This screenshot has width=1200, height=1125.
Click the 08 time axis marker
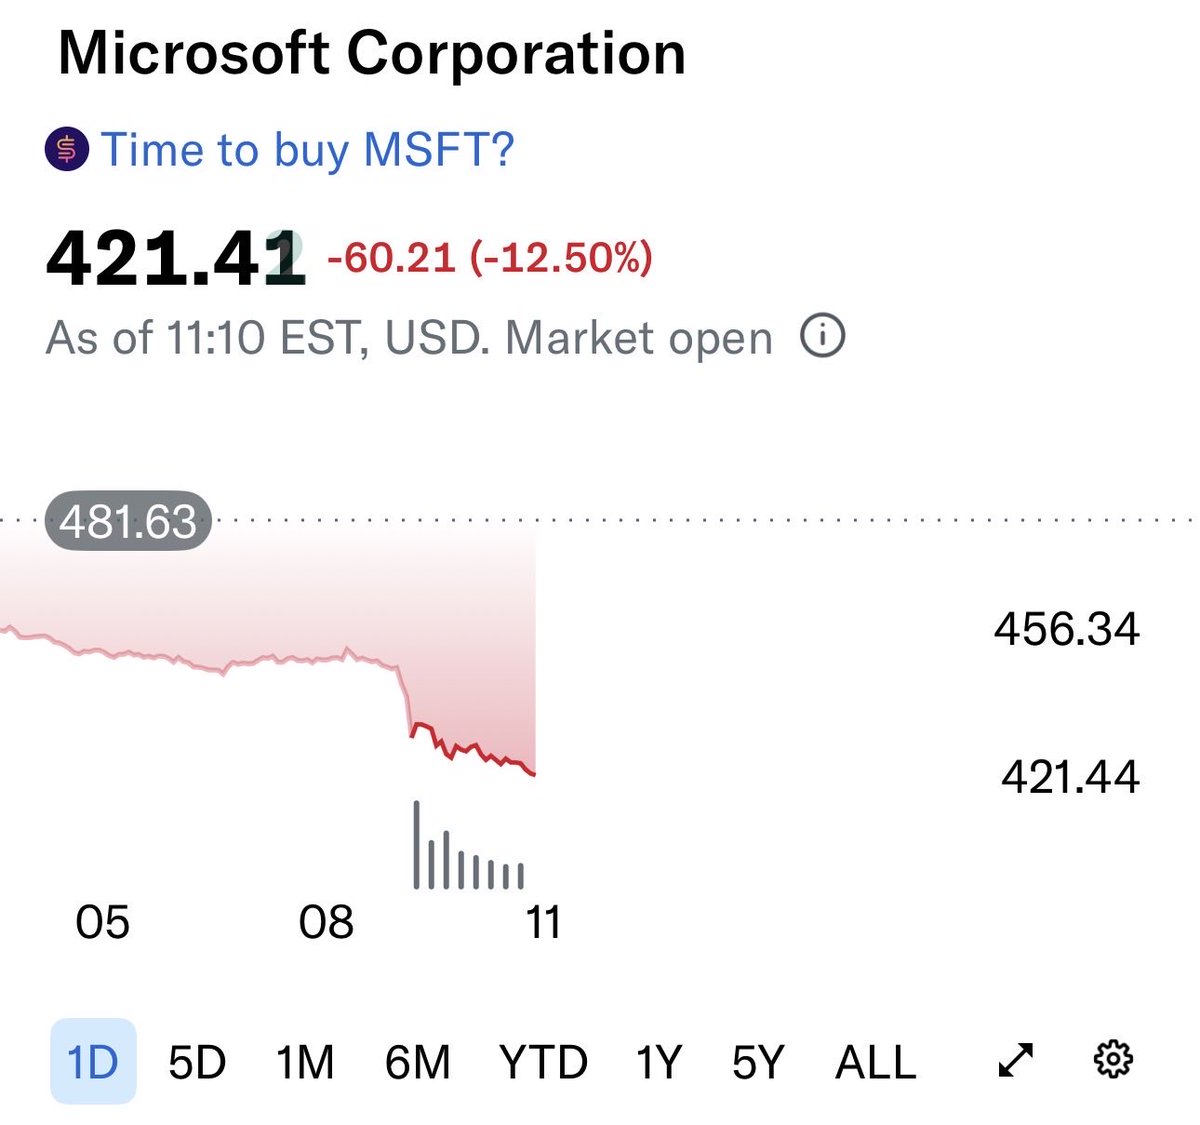(x=326, y=922)
